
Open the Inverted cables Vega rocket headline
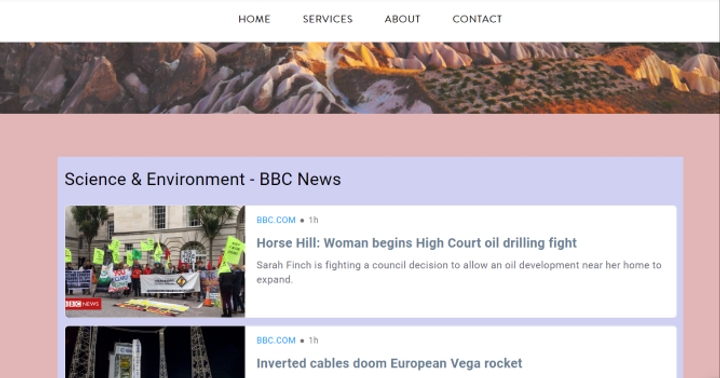[x=389, y=363]
